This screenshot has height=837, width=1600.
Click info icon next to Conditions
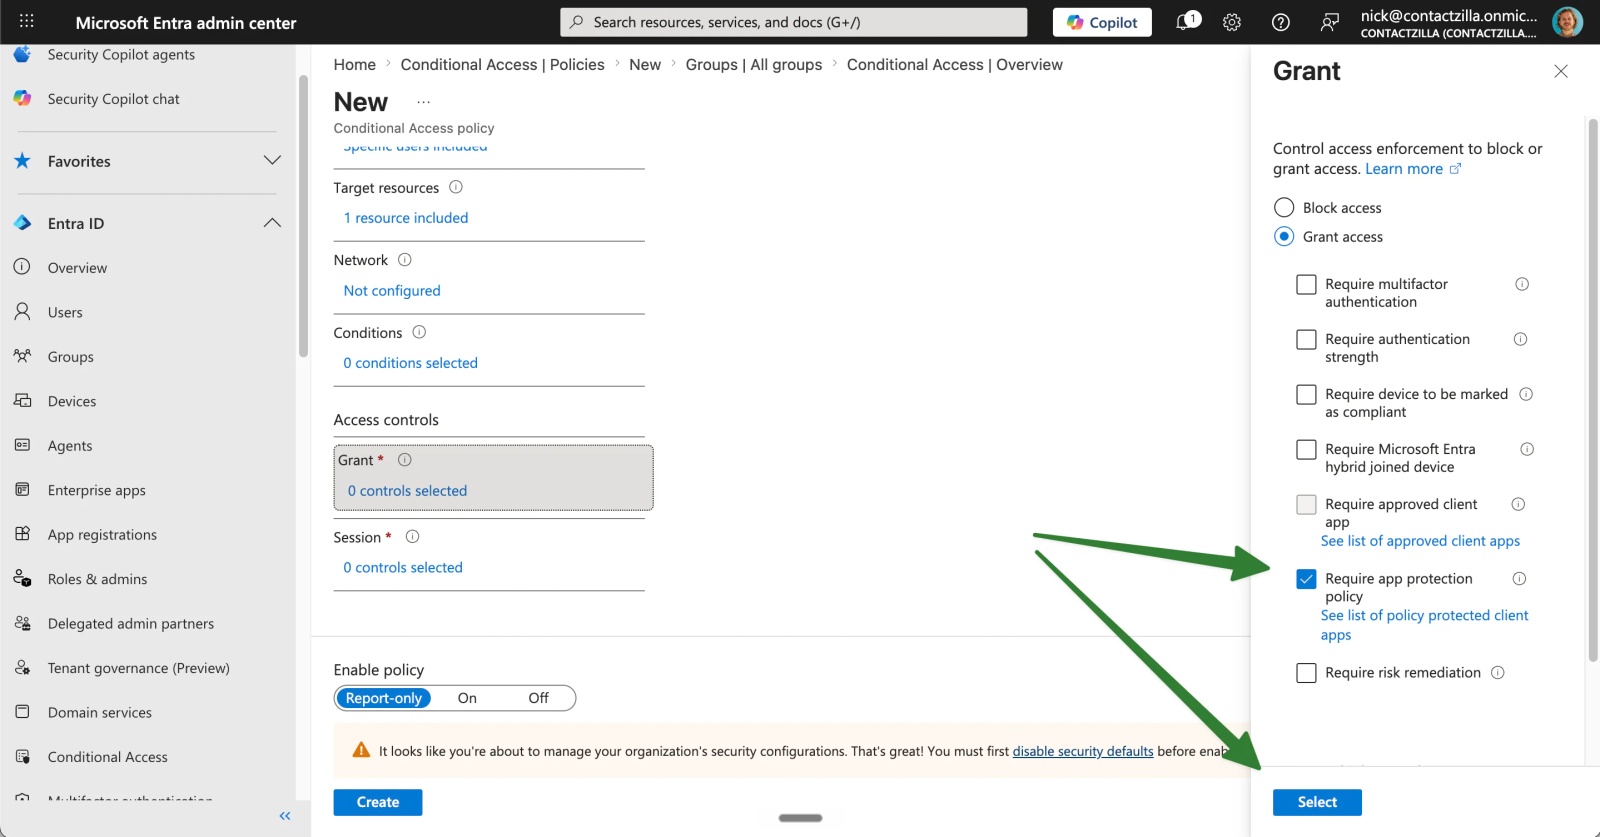[x=419, y=332]
